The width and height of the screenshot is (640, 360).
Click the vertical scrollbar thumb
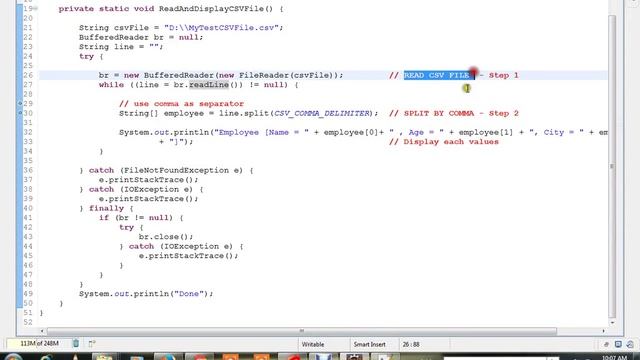click(612, 167)
